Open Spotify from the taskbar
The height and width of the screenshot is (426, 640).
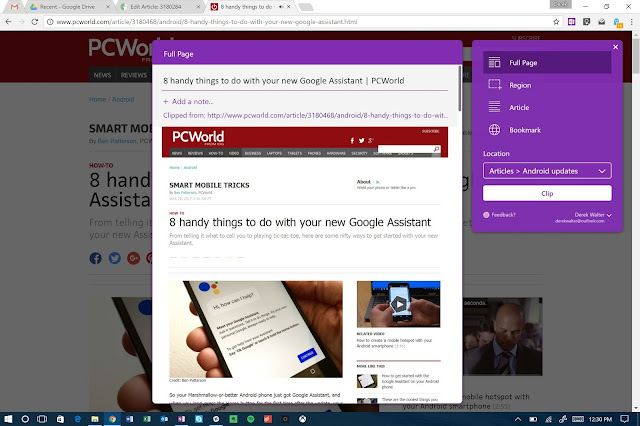click(x=251, y=419)
